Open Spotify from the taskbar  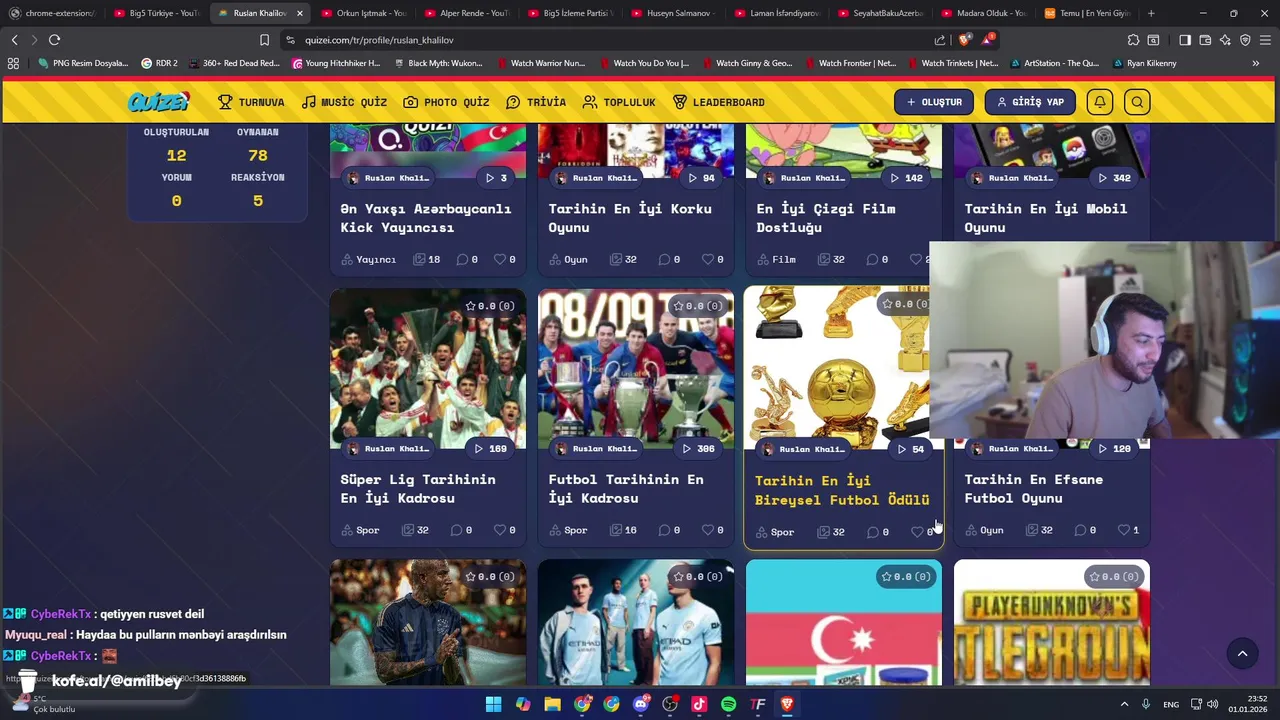728,704
